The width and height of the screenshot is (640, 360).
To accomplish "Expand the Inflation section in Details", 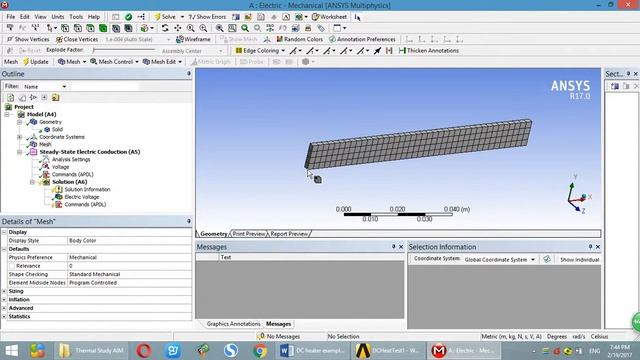I will coord(4,300).
